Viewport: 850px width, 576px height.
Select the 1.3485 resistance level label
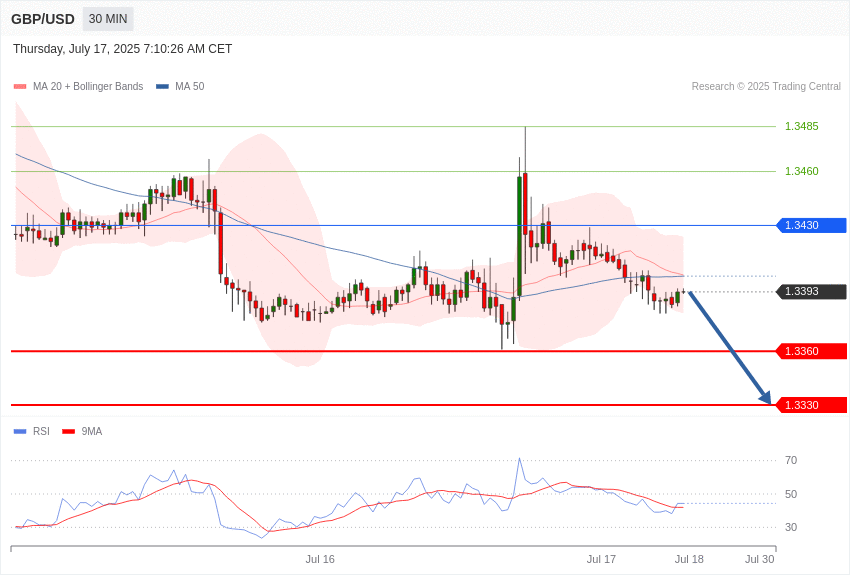(x=802, y=126)
